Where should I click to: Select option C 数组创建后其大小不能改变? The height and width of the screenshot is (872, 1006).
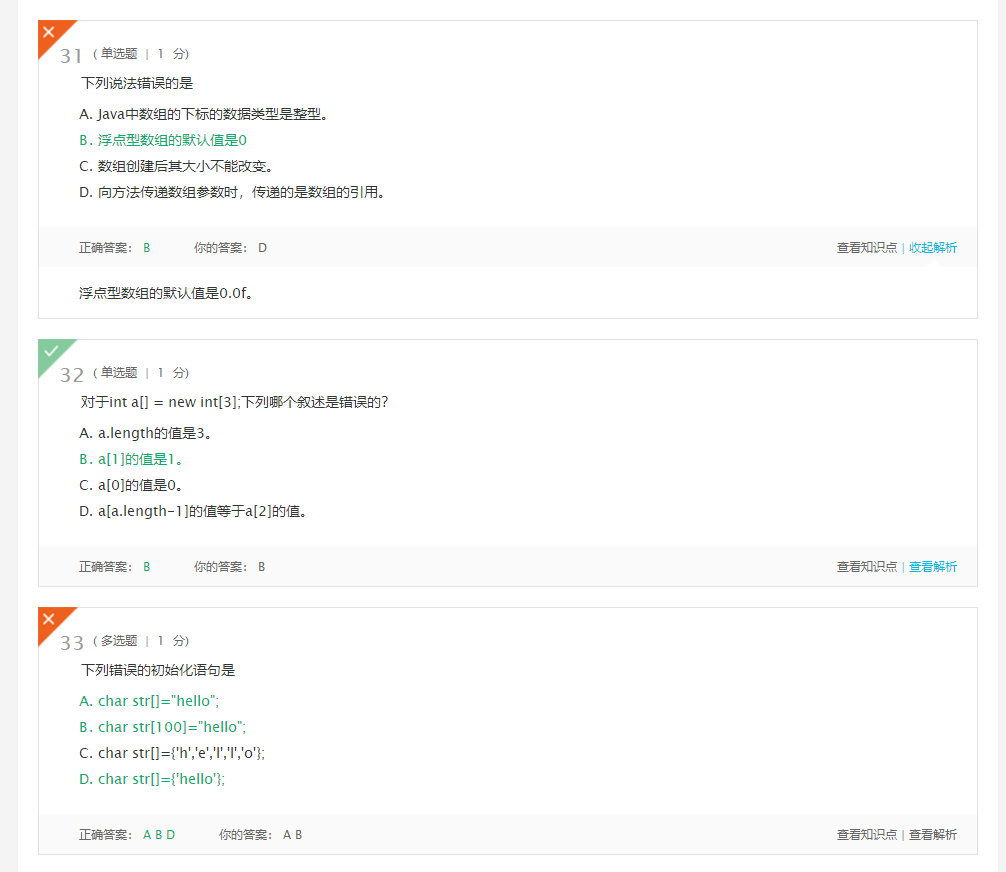coord(177,166)
